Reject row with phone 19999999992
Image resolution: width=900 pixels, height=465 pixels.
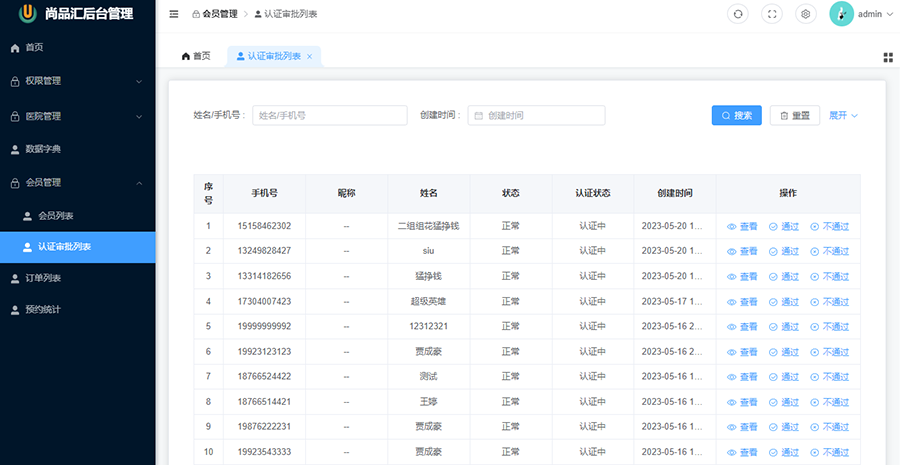click(829, 327)
